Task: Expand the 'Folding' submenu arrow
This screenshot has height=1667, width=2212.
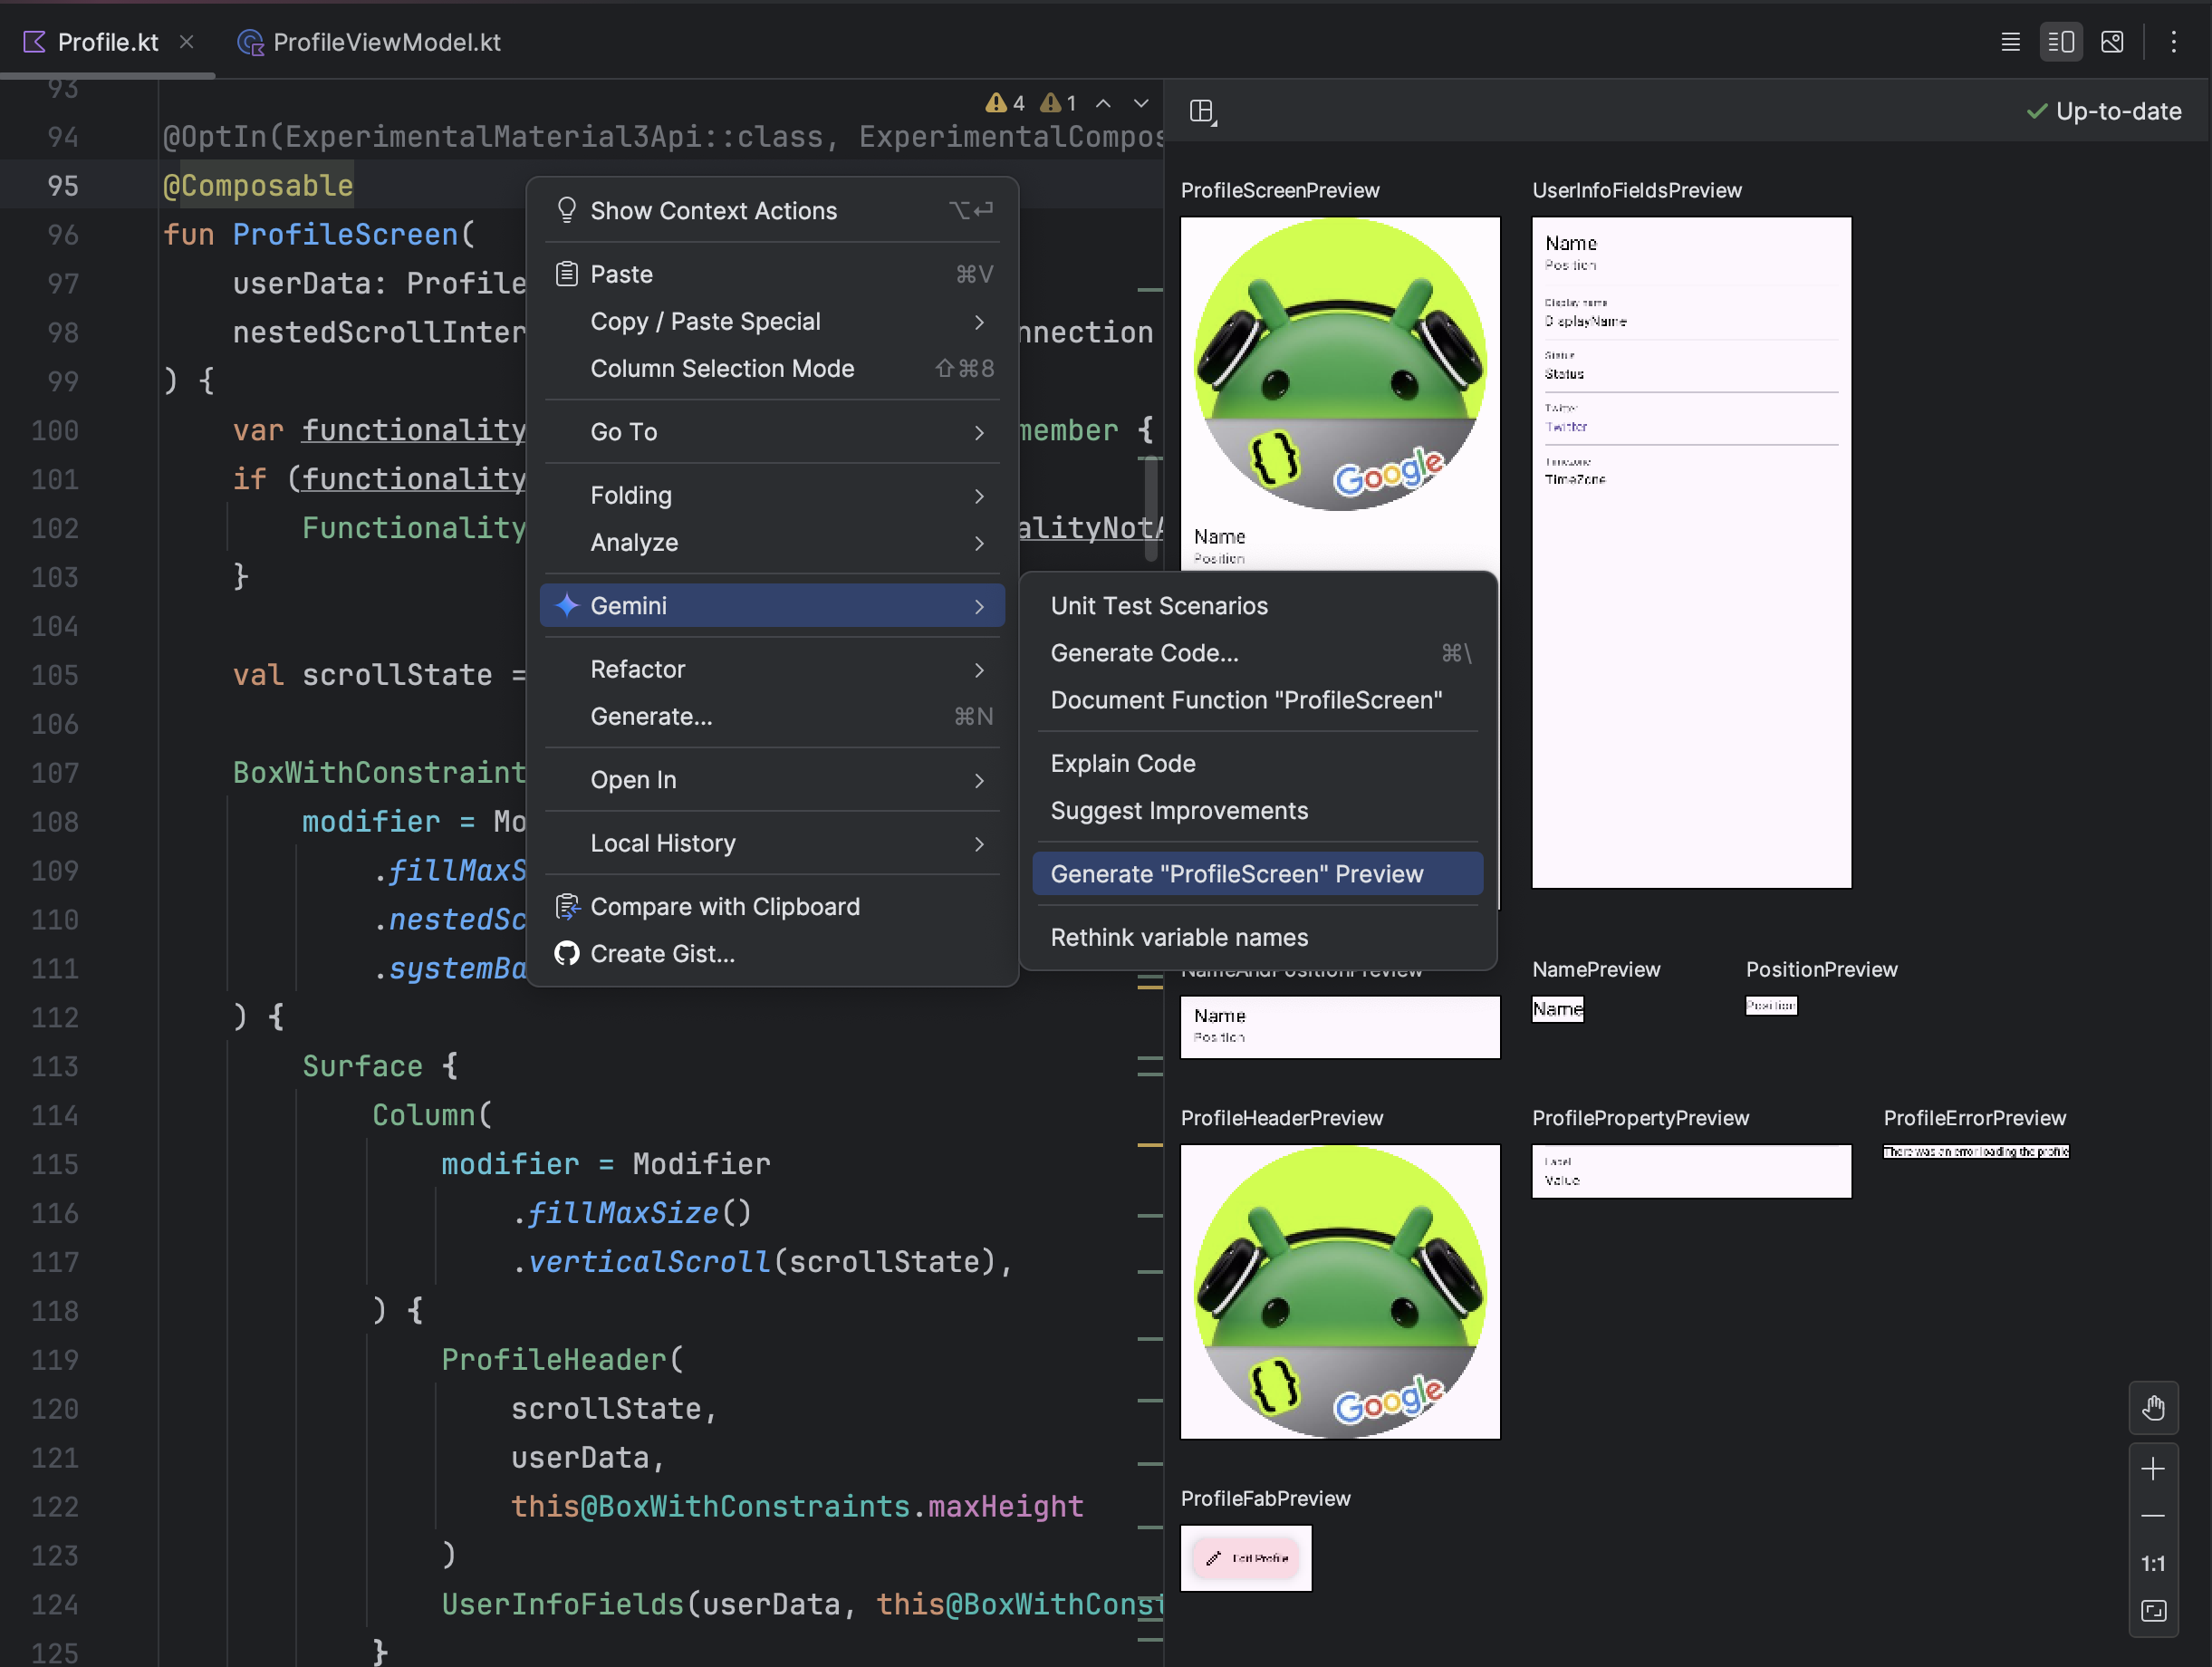Action: point(980,494)
